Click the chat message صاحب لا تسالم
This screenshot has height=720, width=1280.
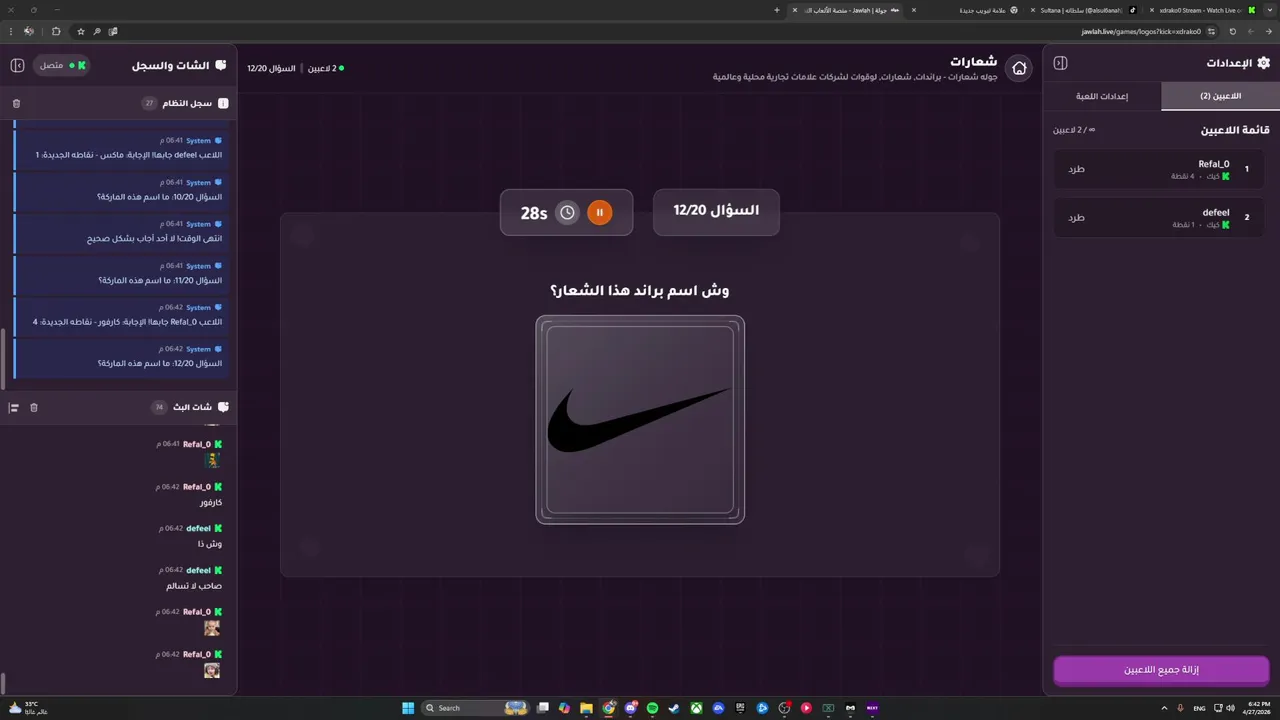(x=194, y=586)
